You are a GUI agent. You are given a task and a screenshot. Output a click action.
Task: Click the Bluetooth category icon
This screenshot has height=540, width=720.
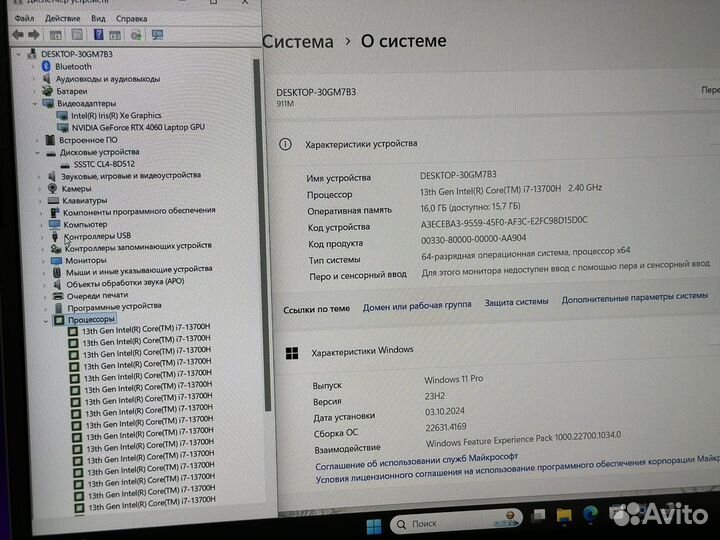(46, 67)
